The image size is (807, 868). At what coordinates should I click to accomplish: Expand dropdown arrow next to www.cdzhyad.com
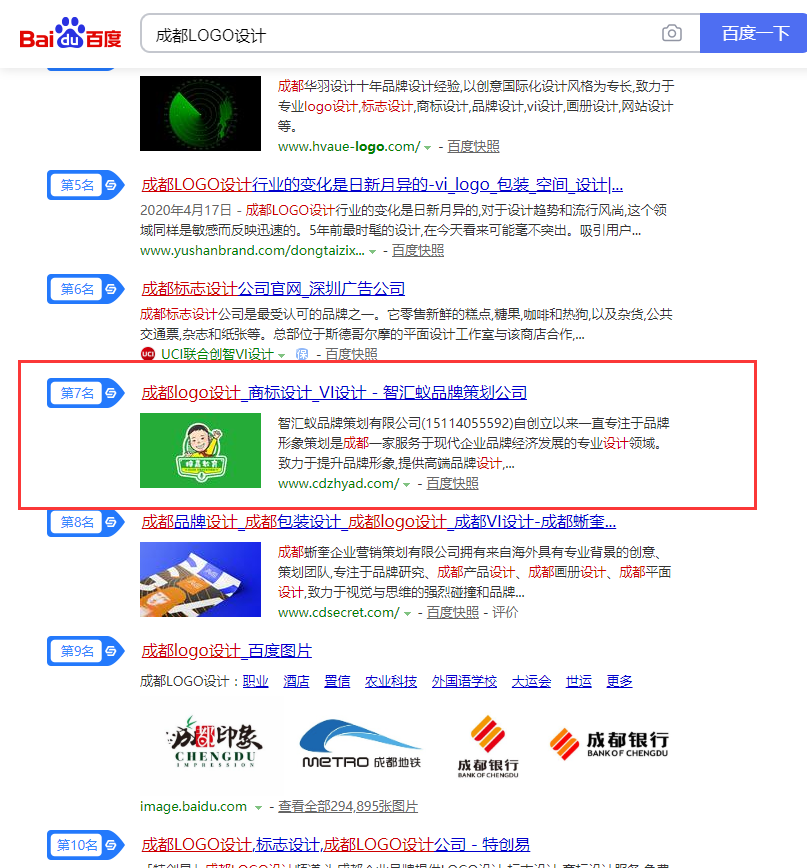coord(407,484)
